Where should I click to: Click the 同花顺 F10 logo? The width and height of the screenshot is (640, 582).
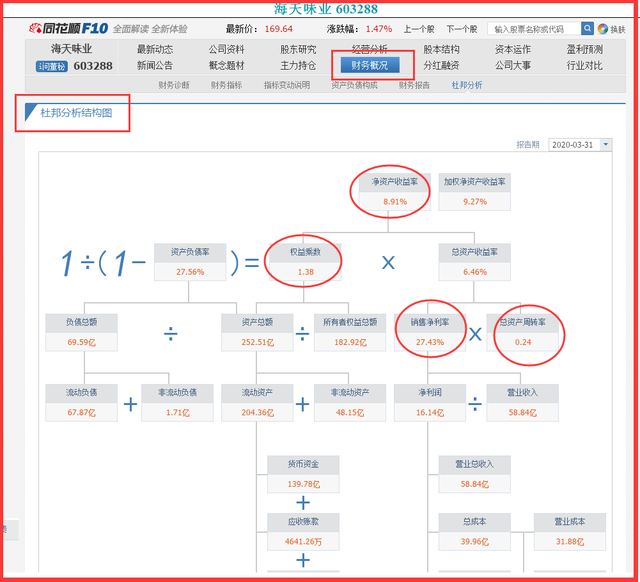pyautogui.click(x=68, y=29)
